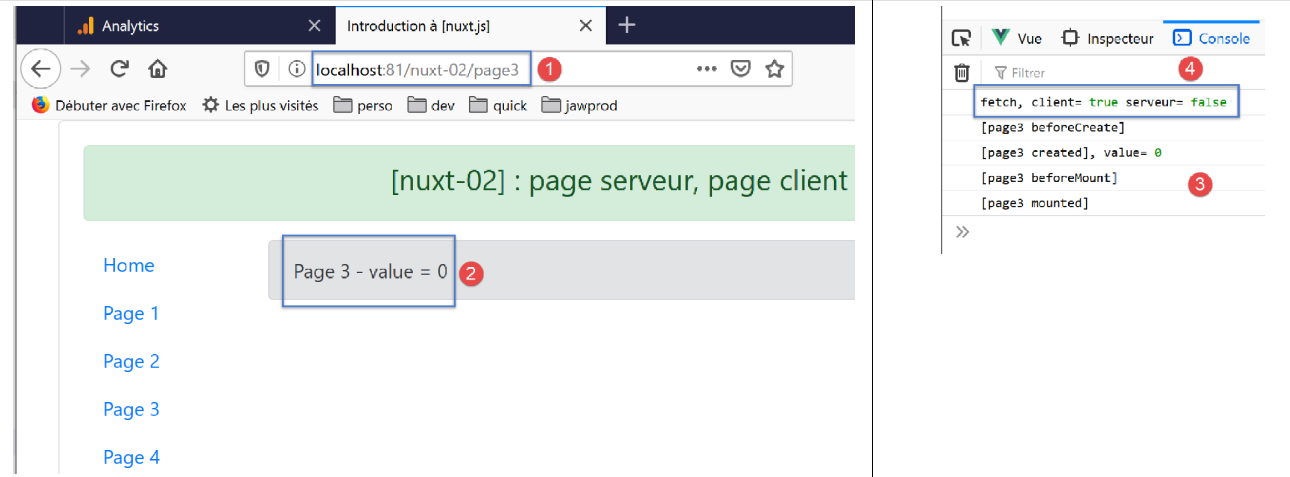
Task: Select the Console tab in devtools
Action: (x=1212, y=38)
